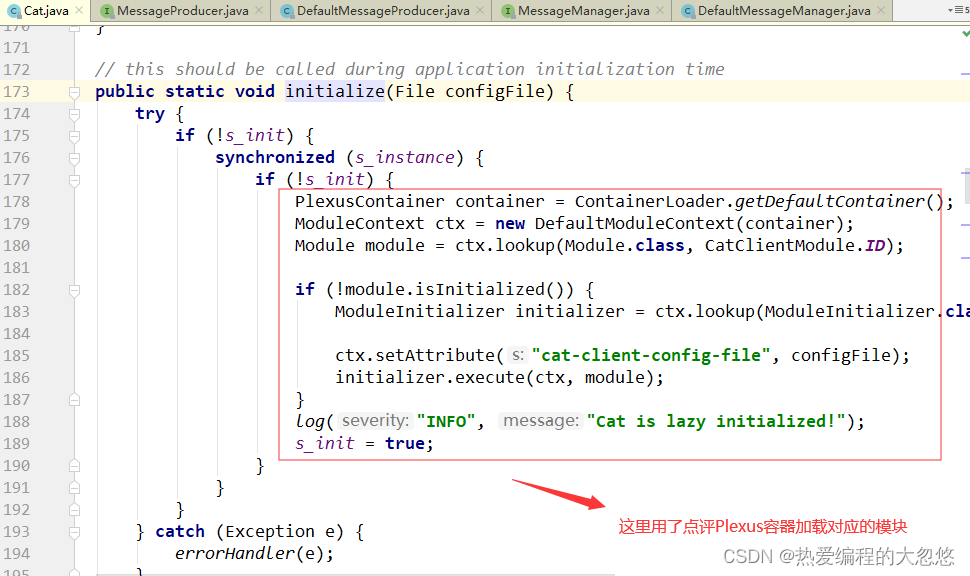Click the errorHandler call on line 194
The height and width of the screenshot is (576, 970).
tap(234, 554)
